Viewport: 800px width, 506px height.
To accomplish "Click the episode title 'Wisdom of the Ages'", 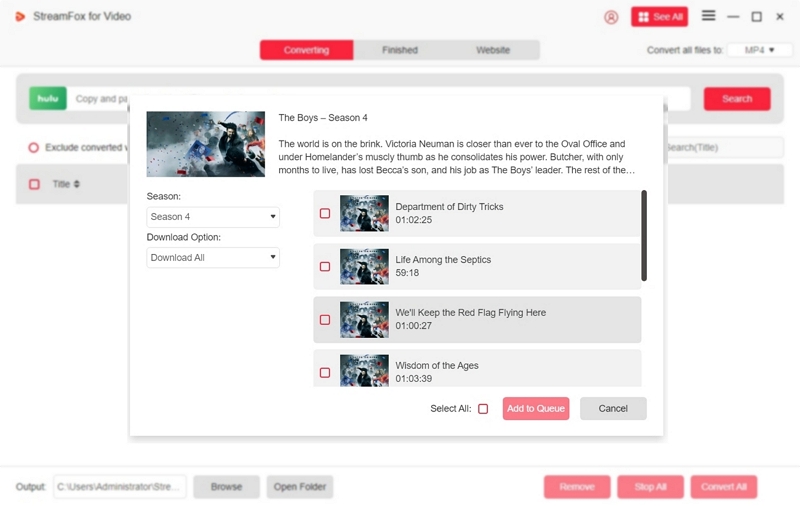I will pos(437,366).
